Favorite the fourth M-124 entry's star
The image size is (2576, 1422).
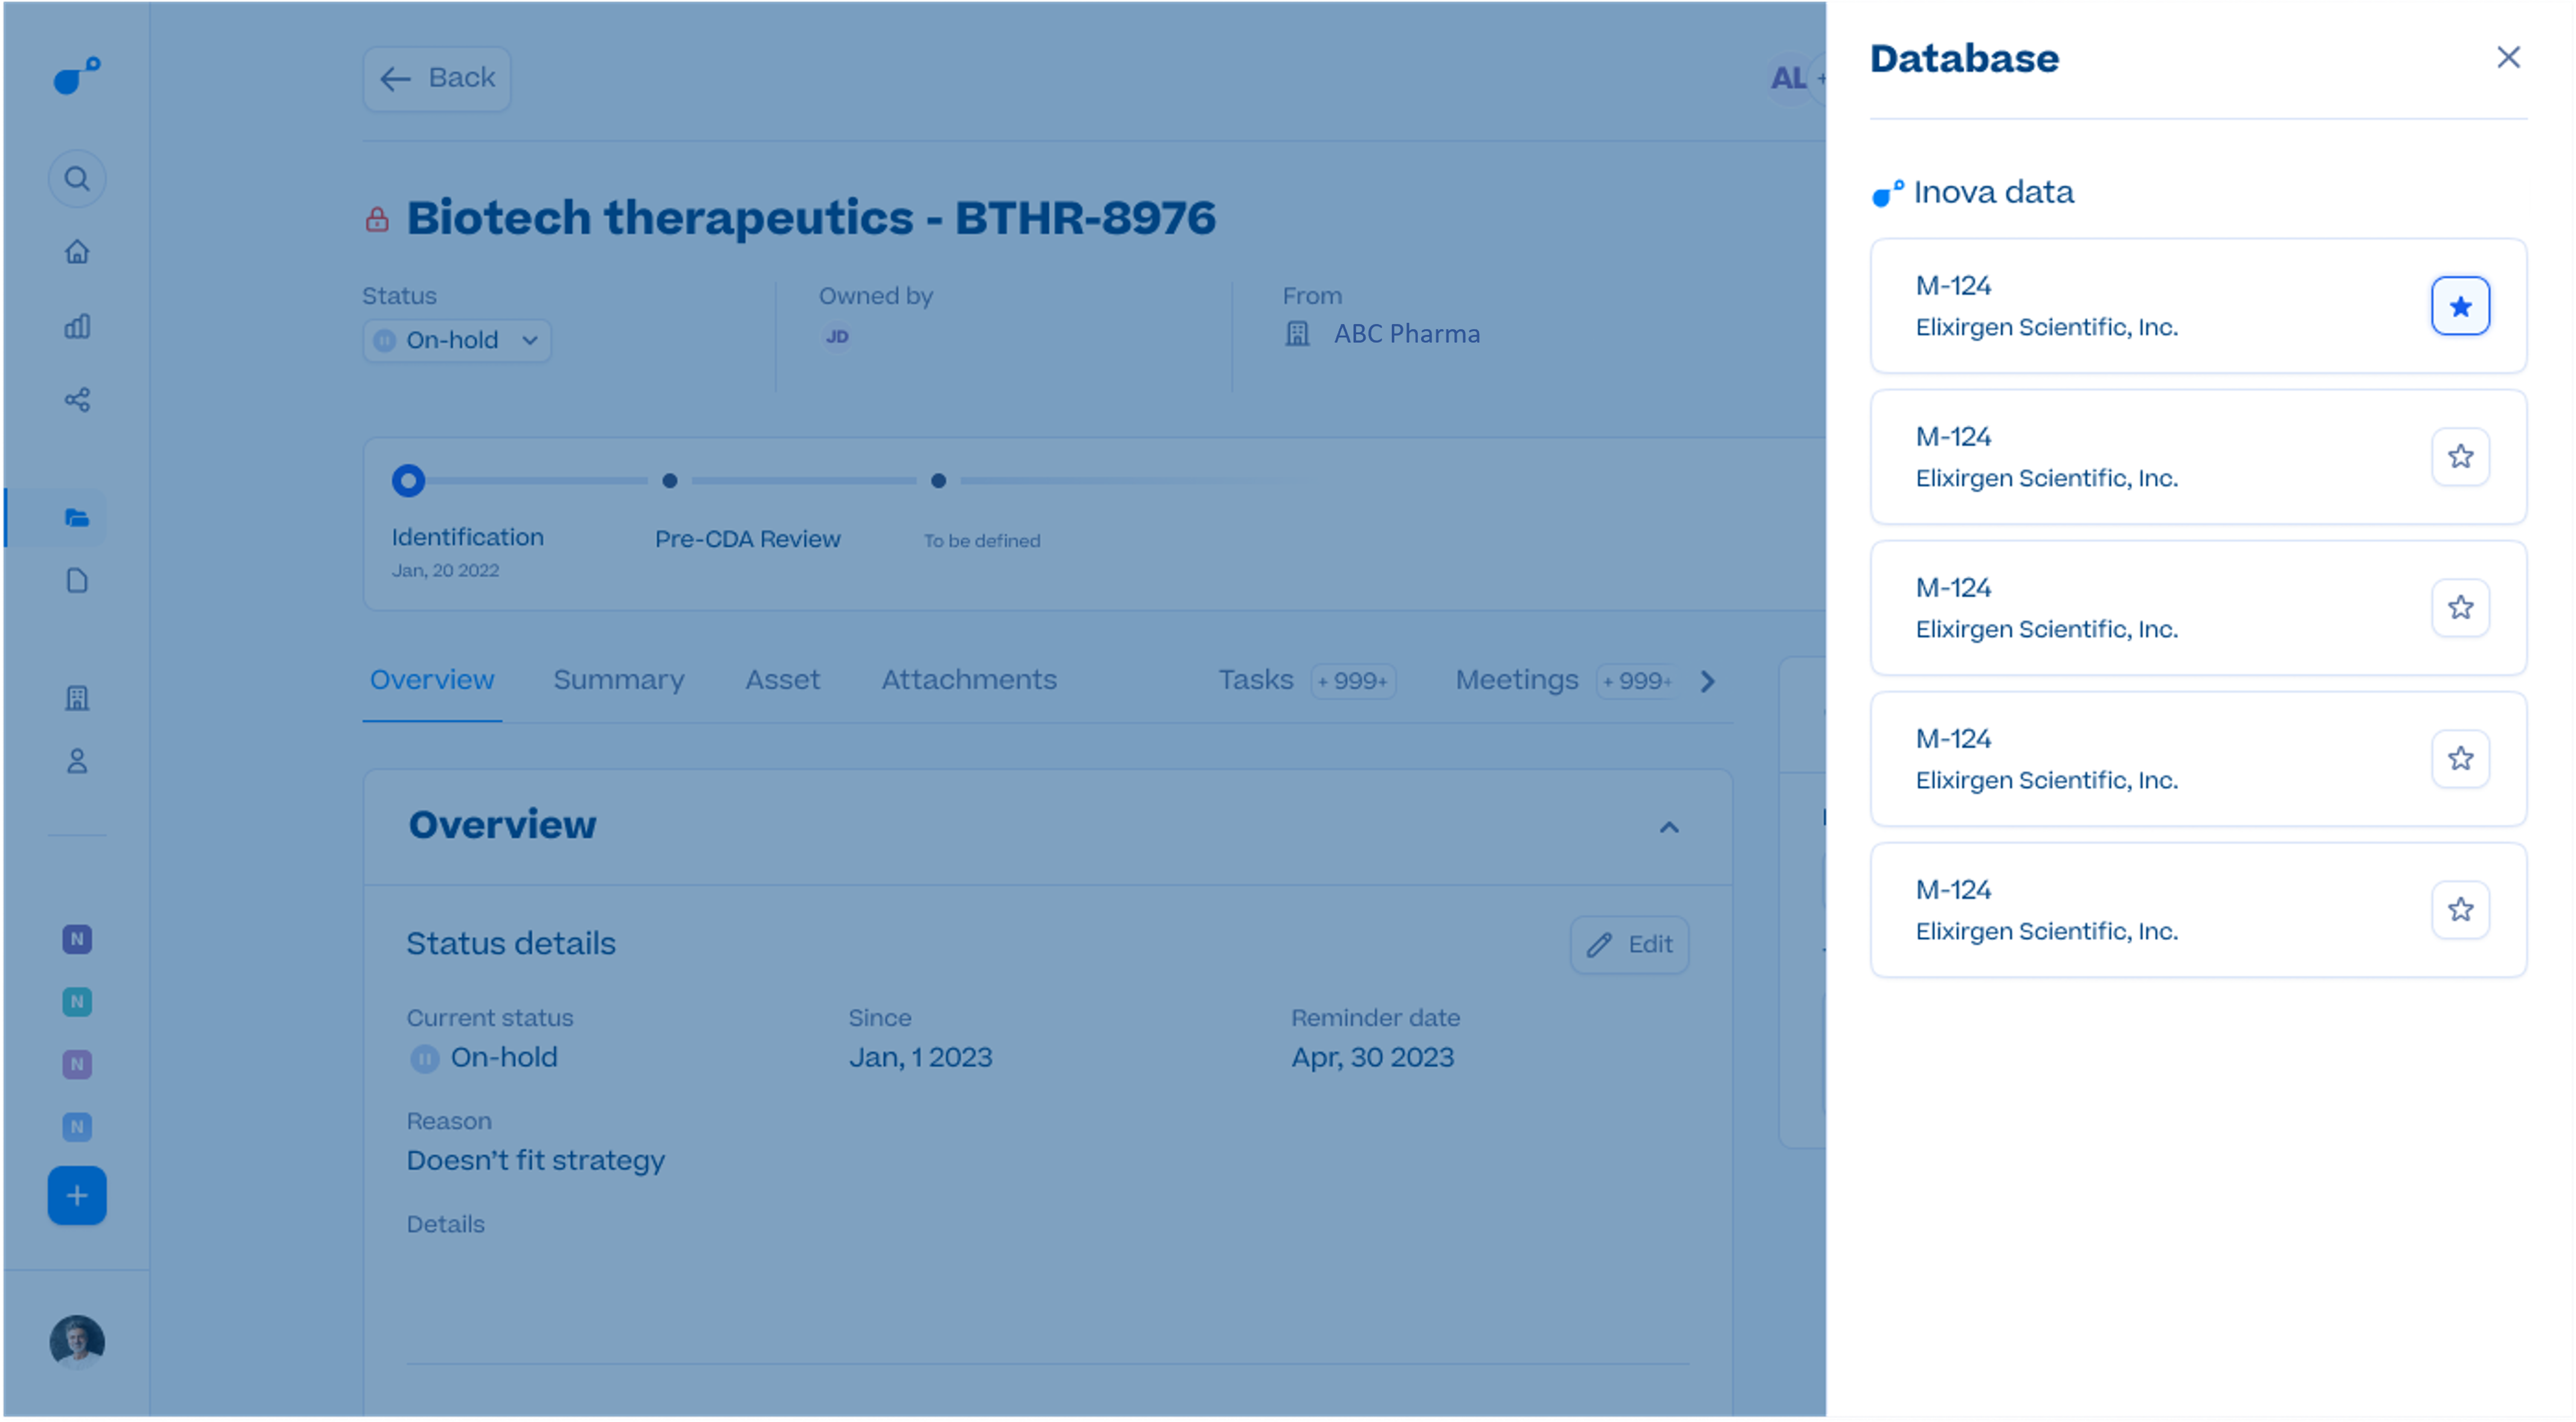point(2460,759)
